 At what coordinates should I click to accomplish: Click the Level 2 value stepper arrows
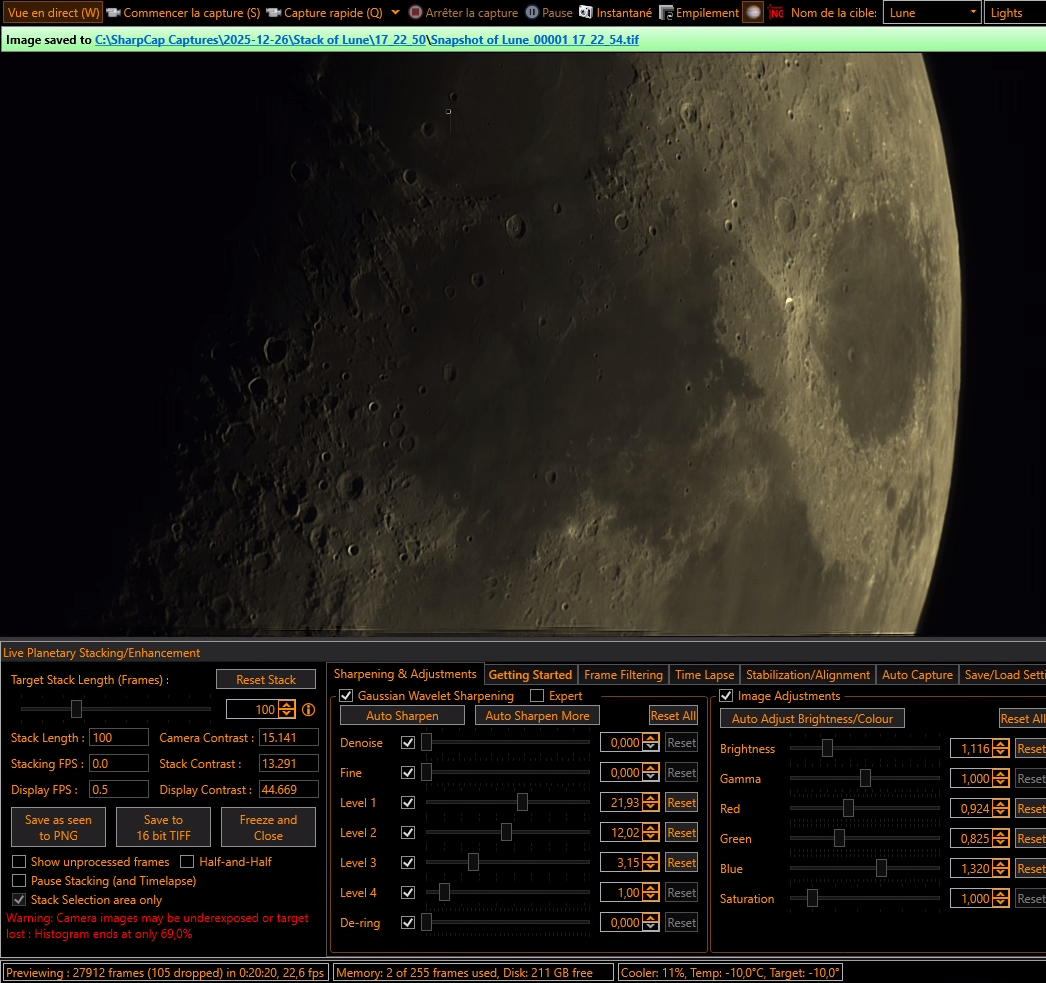pyautogui.click(x=650, y=832)
